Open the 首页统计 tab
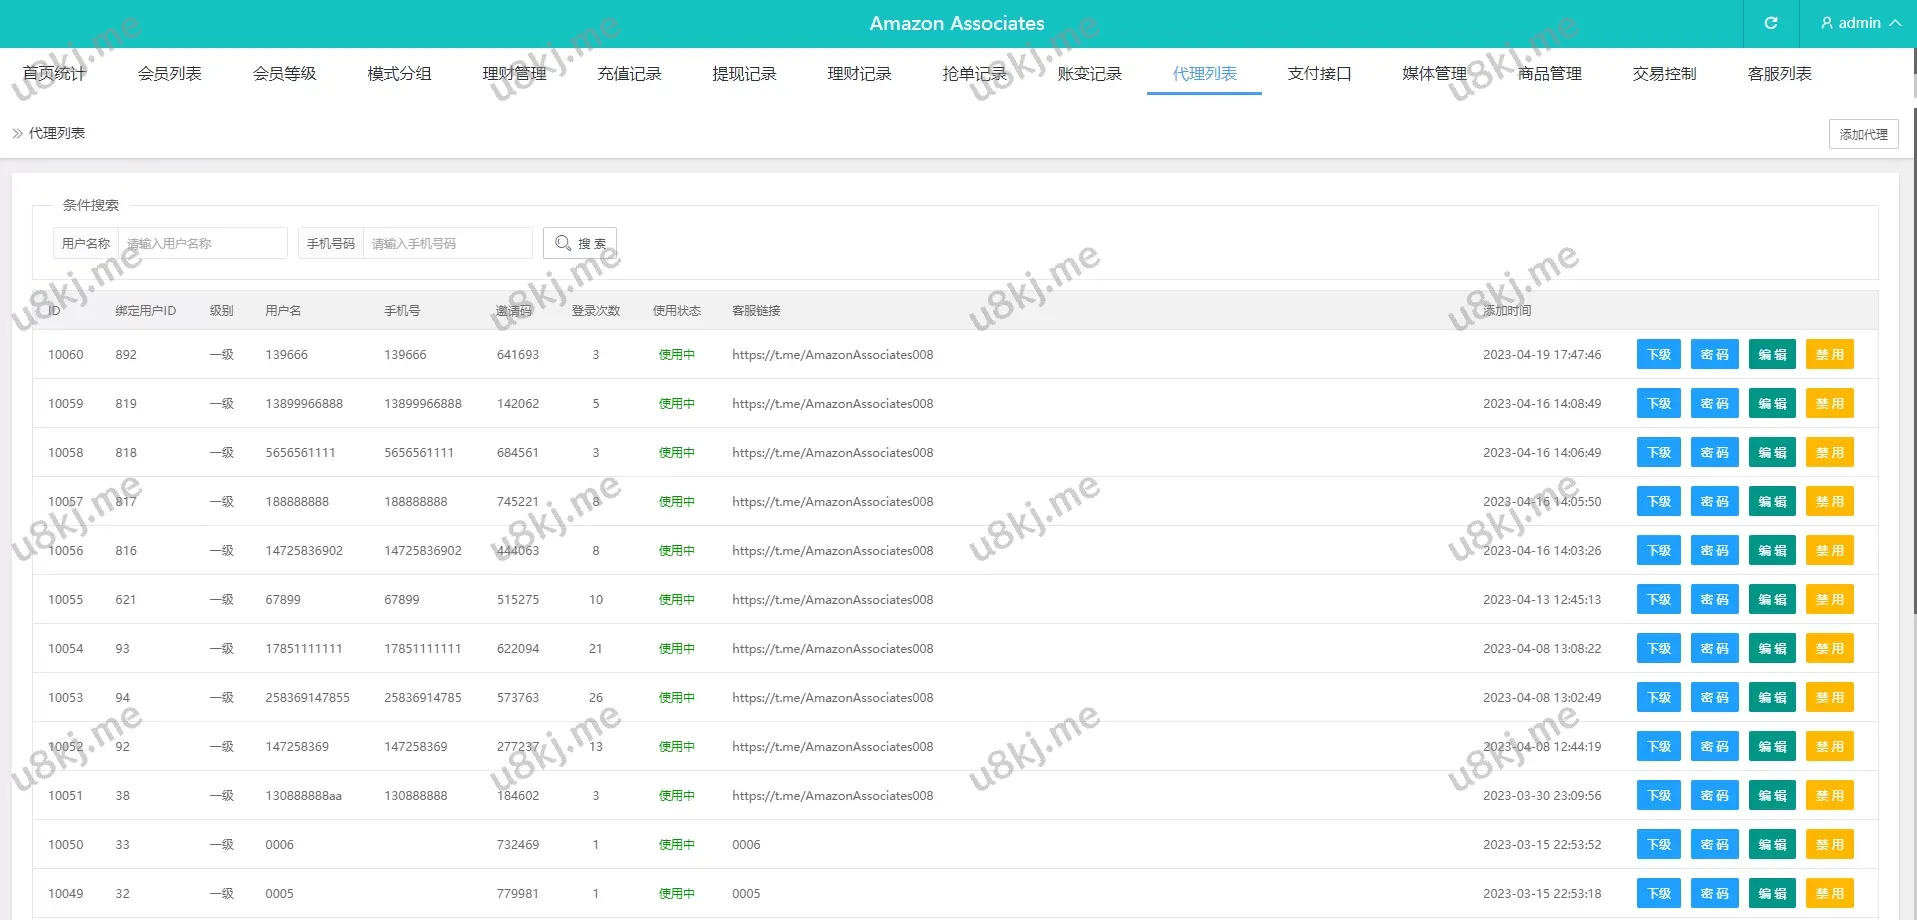This screenshot has height=920, width=1917. pos(54,74)
